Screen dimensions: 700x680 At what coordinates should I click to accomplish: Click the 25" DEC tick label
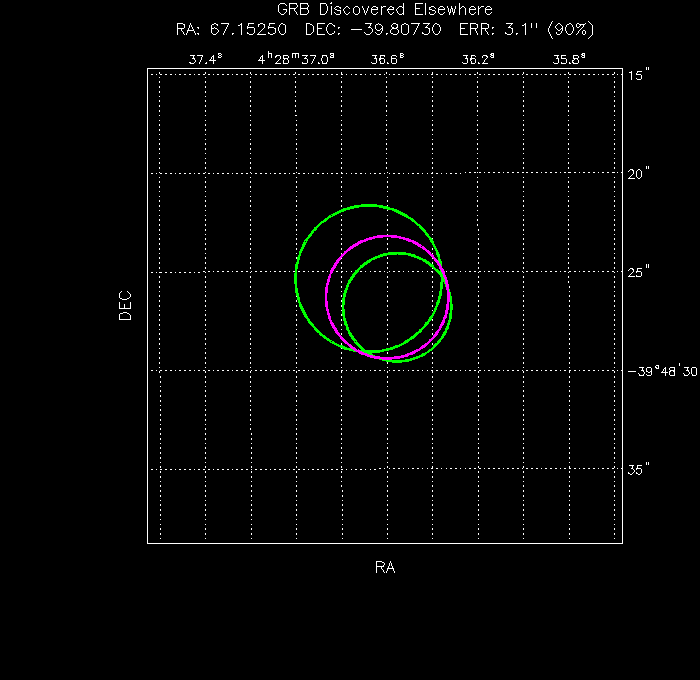click(638, 272)
